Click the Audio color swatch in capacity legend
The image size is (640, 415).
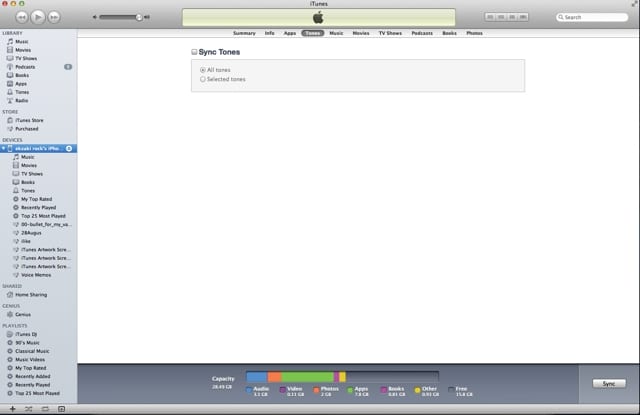(x=249, y=391)
